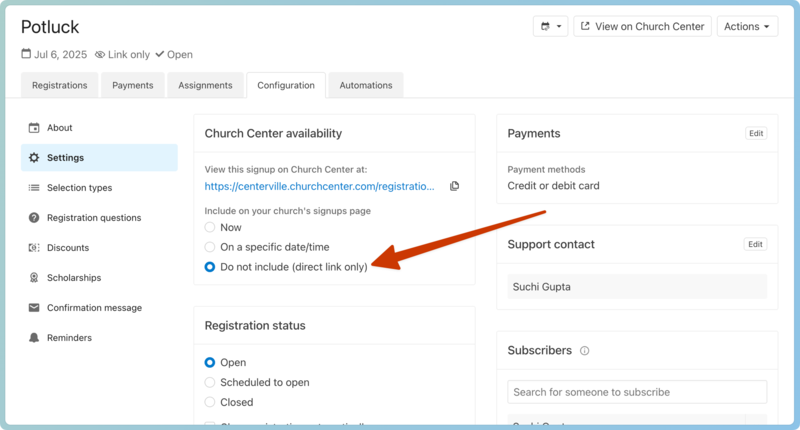Select Scheduled to open radio button
Screen dimensions: 800x430
(x=210, y=382)
